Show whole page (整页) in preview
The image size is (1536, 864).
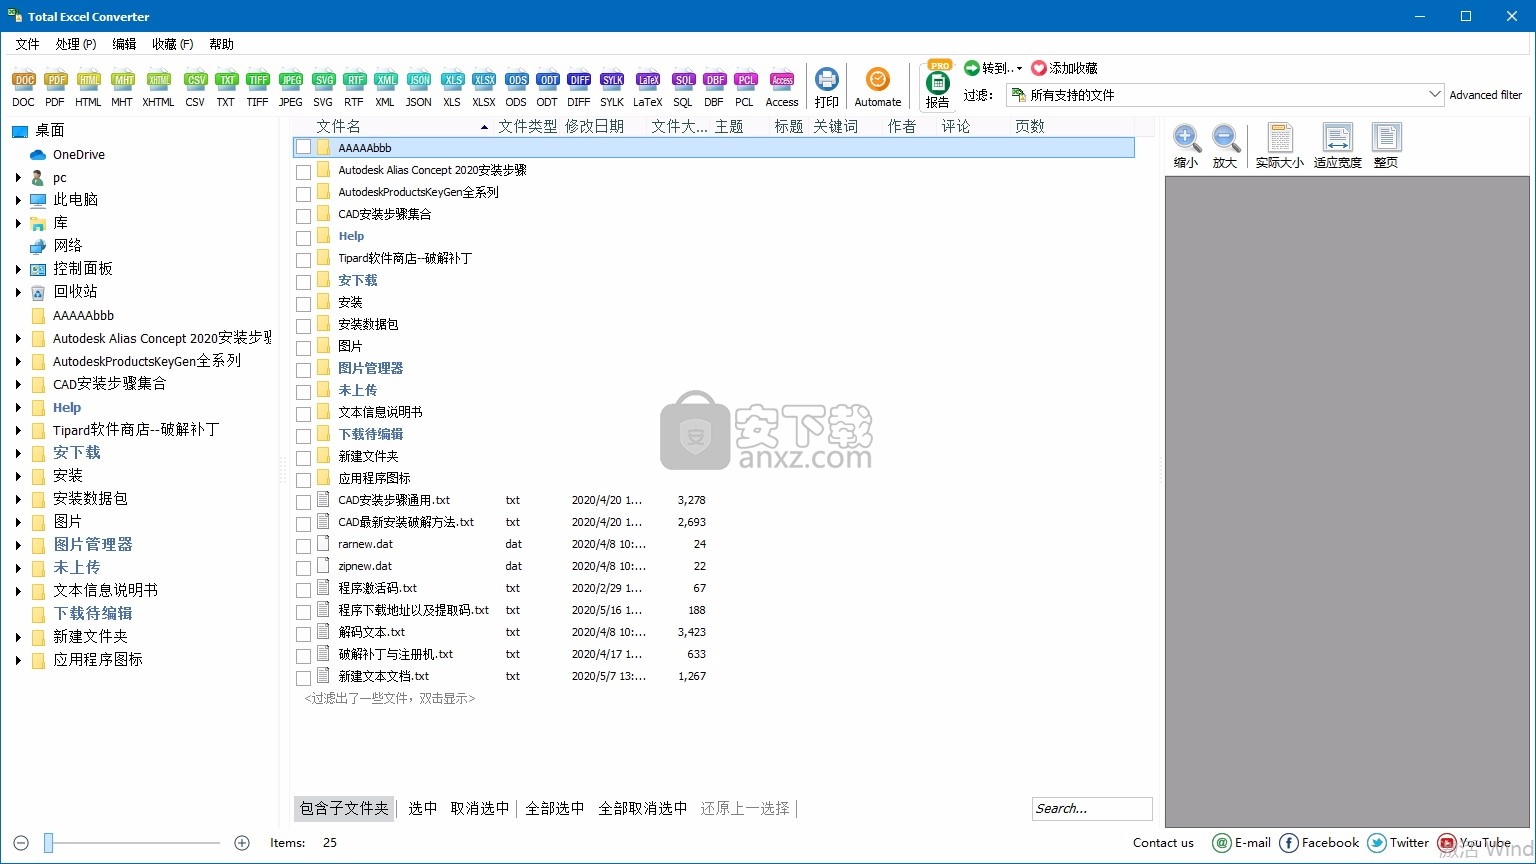1386,146
